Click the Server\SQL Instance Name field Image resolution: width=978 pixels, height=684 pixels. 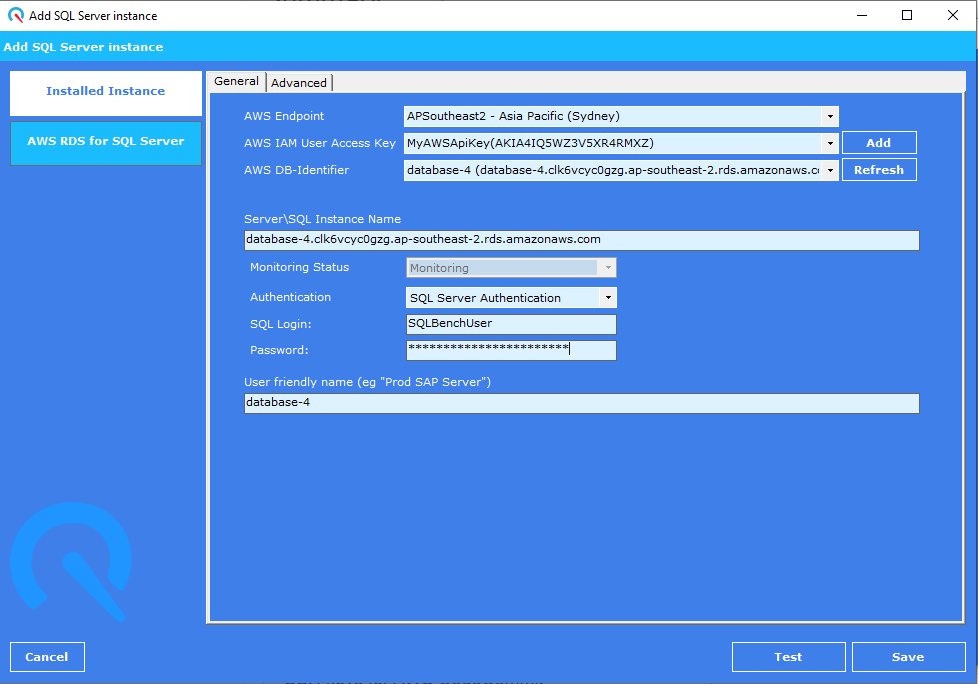tap(580, 240)
